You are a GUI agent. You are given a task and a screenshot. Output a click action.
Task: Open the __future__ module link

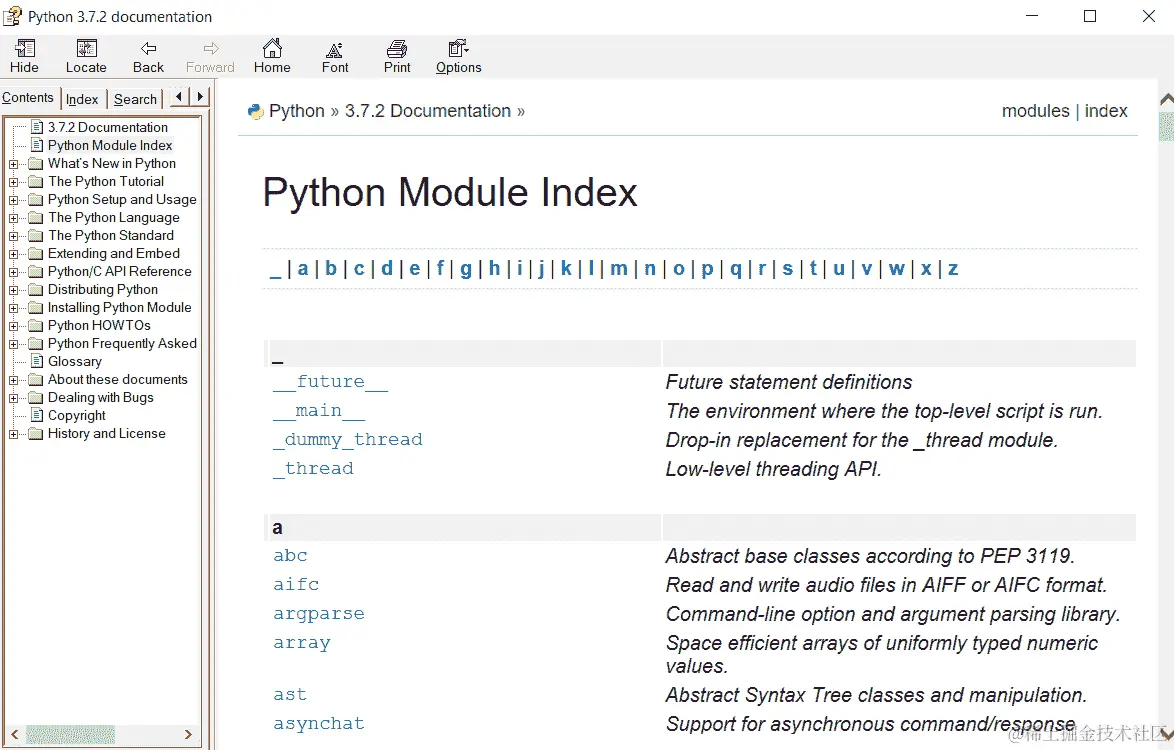[x=330, y=382]
